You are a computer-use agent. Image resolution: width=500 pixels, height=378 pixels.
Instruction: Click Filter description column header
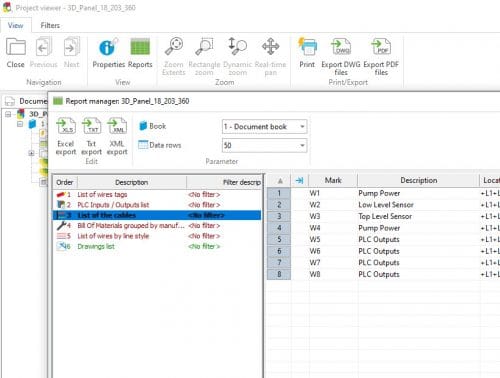(224, 182)
